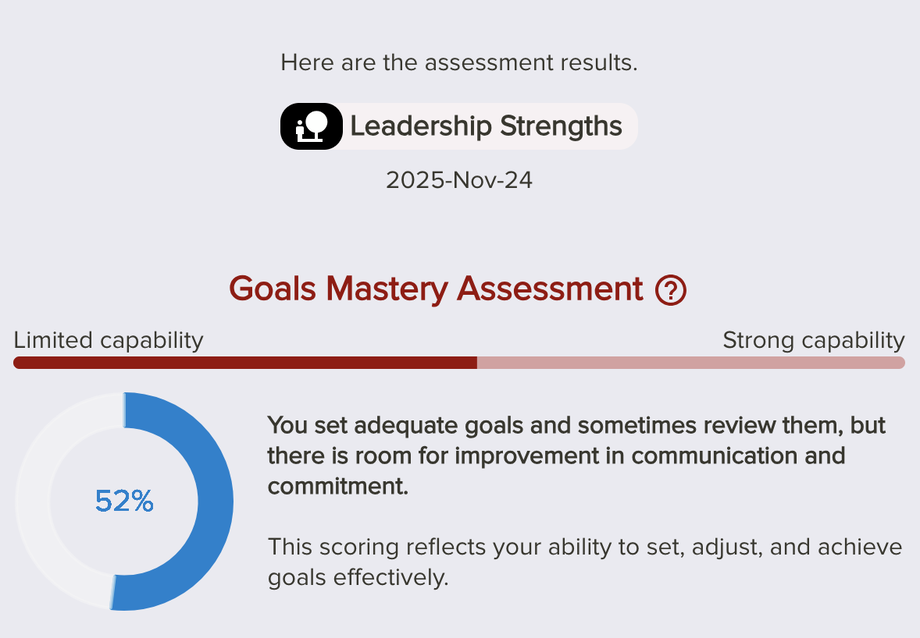Viewport: 920px width, 638px height.
Task: Click the 52% score in the donut
Action: point(124,501)
